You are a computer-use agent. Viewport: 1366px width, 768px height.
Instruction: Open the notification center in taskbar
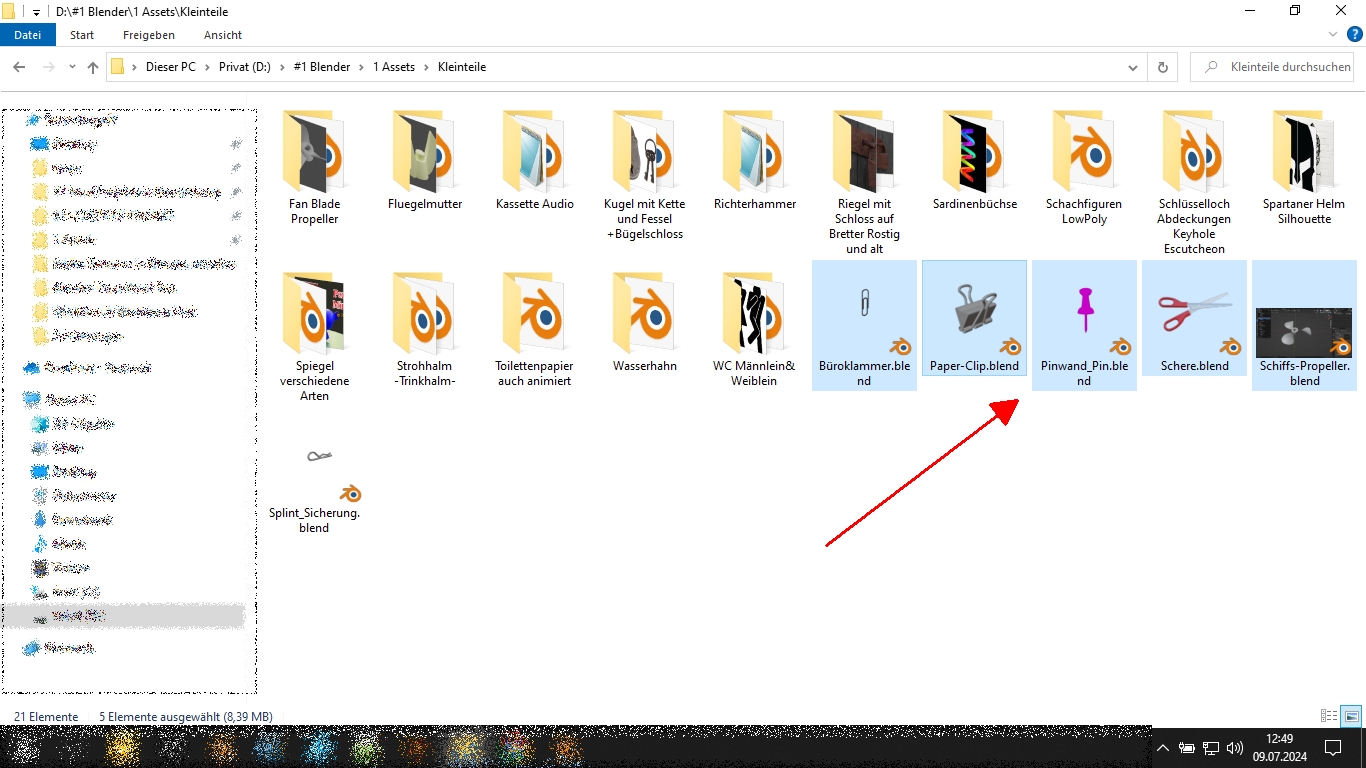coord(1332,747)
